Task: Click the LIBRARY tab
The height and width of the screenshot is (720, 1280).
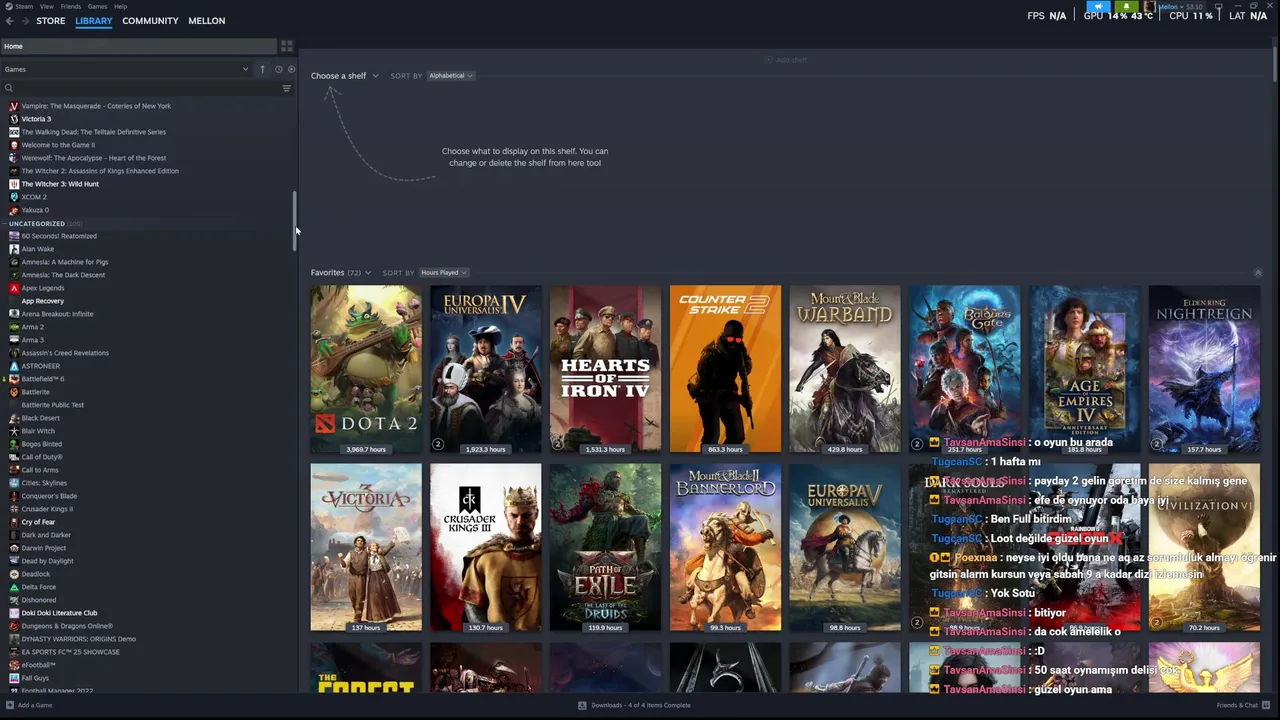Action: [x=94, y=21]
